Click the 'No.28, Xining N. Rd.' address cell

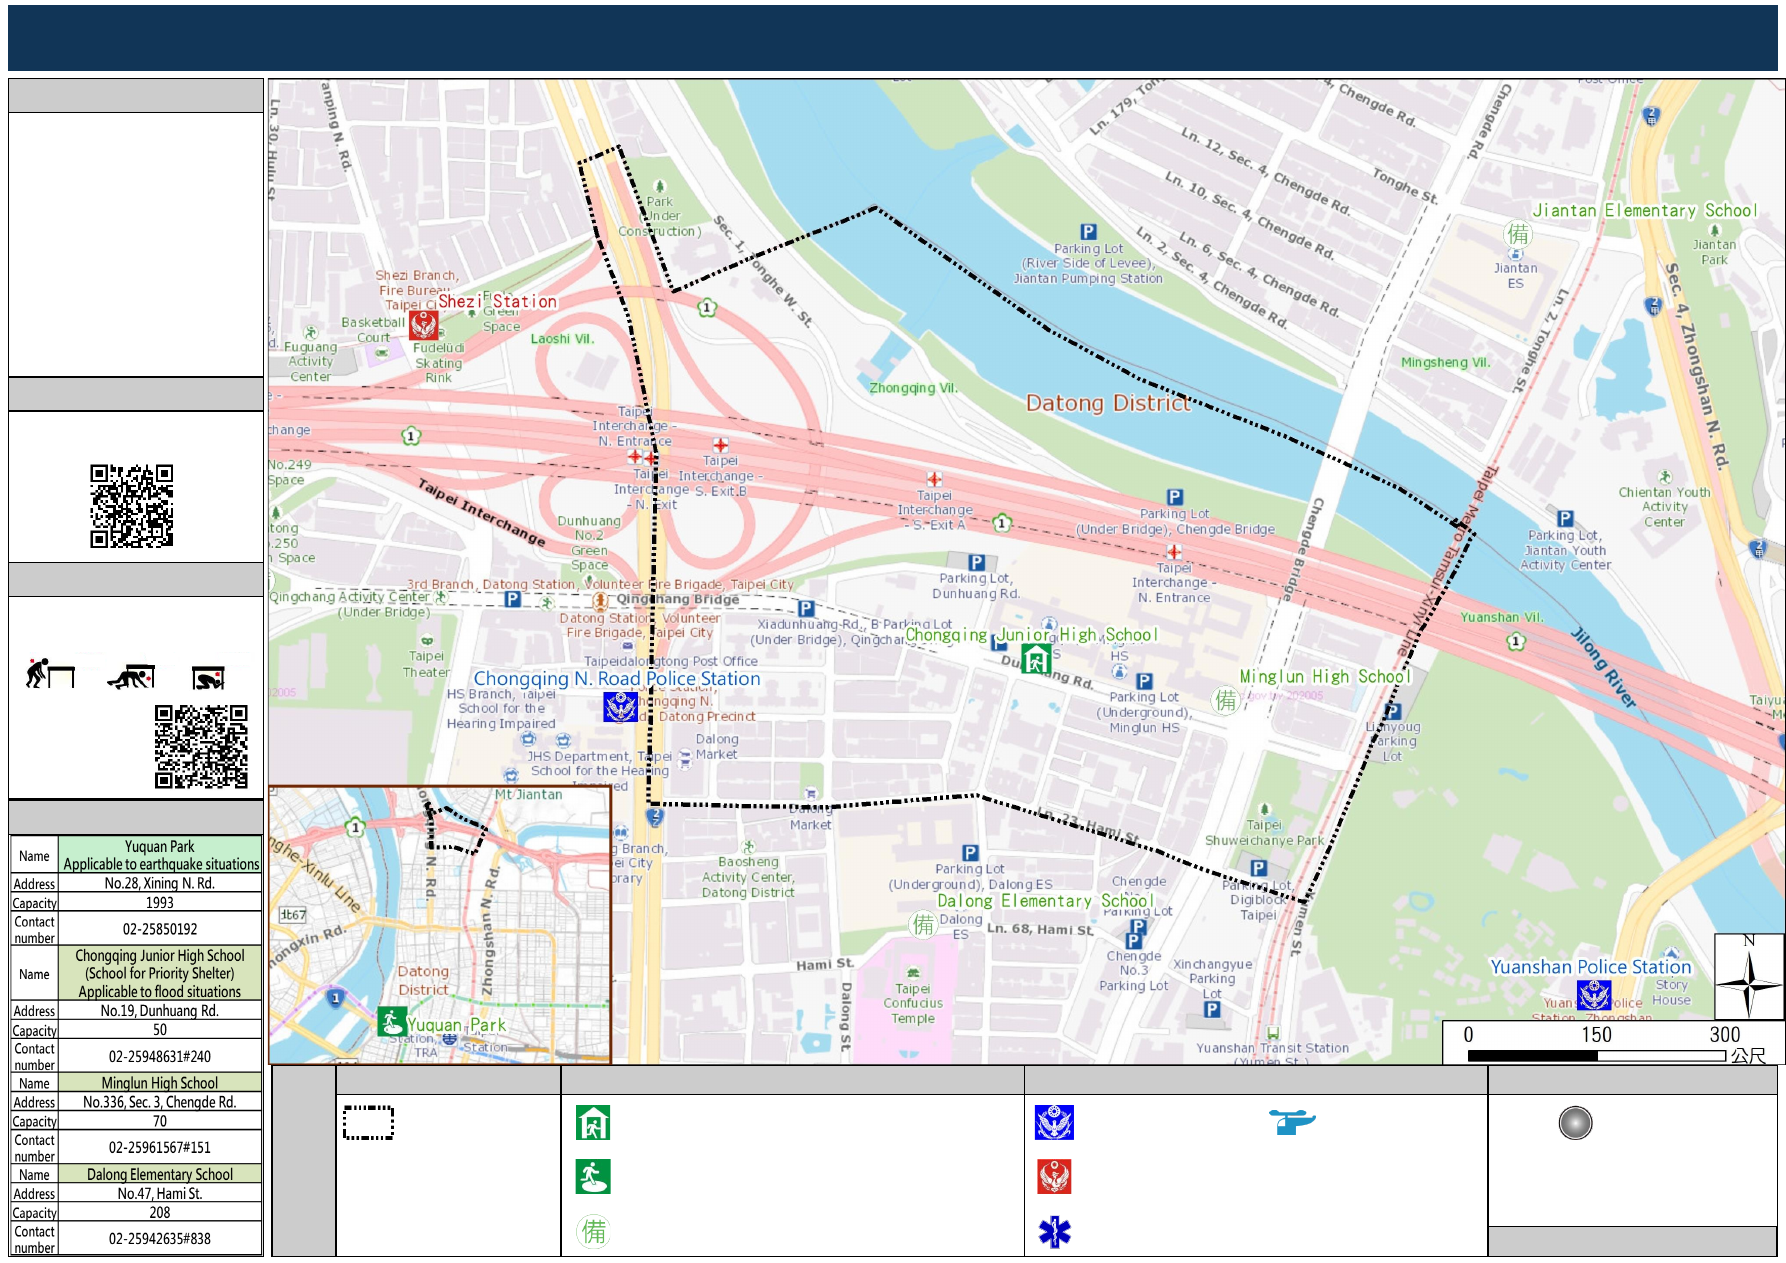tap(160, 884)
